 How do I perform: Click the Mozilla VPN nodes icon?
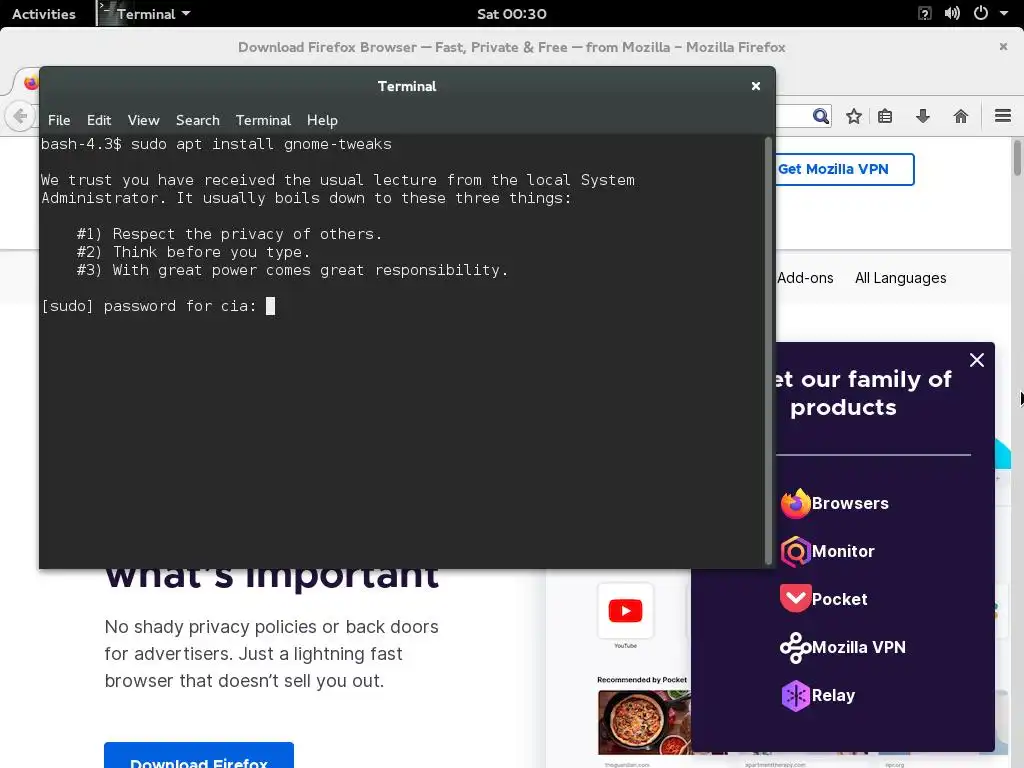click(x=795, y=648)
